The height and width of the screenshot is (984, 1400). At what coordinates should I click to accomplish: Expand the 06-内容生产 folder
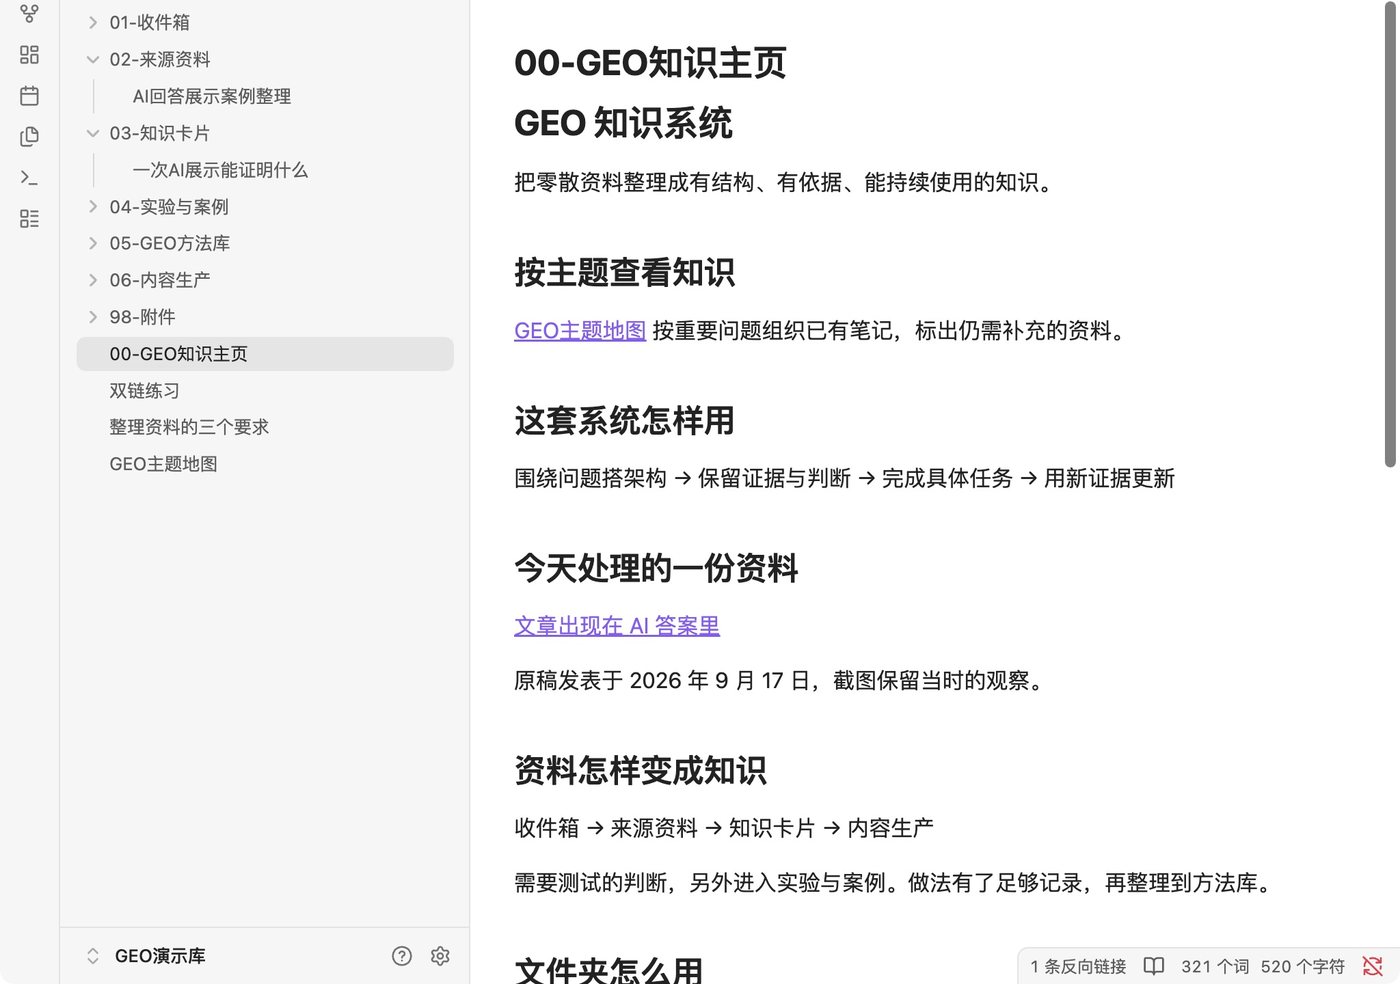pyautogui.click(x=93, y=280)
